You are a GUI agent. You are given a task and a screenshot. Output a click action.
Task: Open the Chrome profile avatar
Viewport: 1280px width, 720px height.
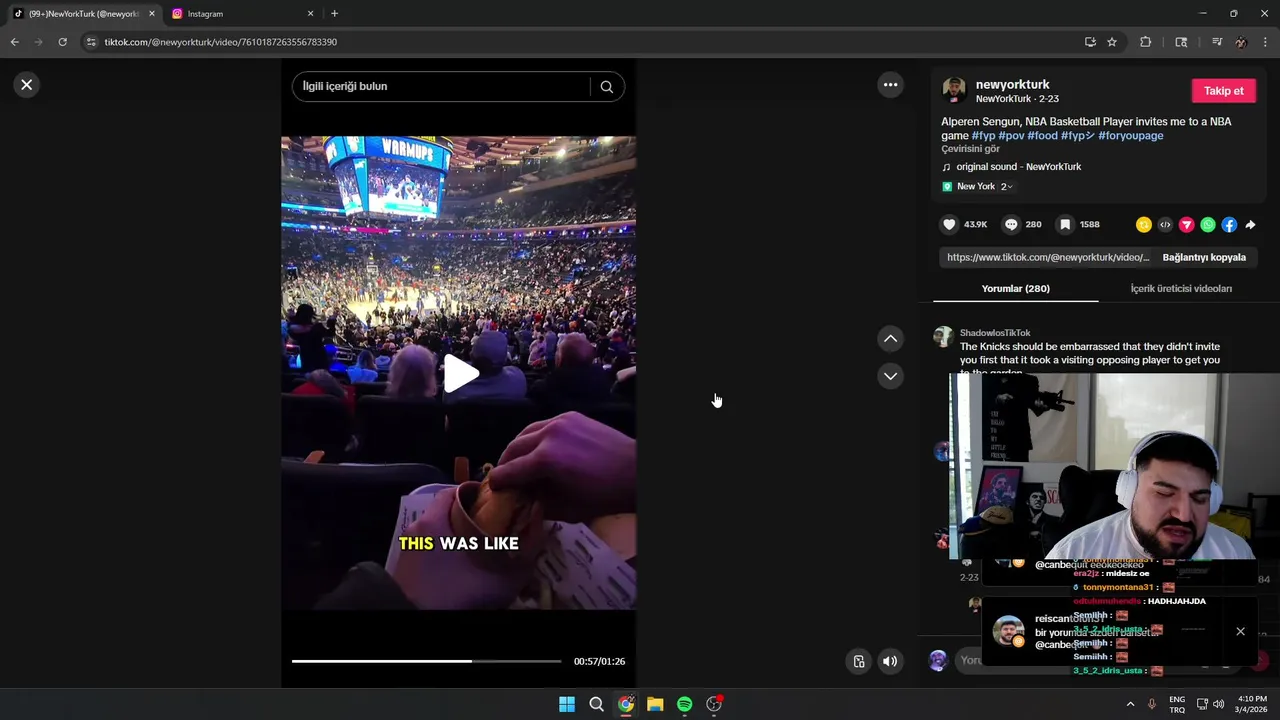click(x=1241, y=42)
